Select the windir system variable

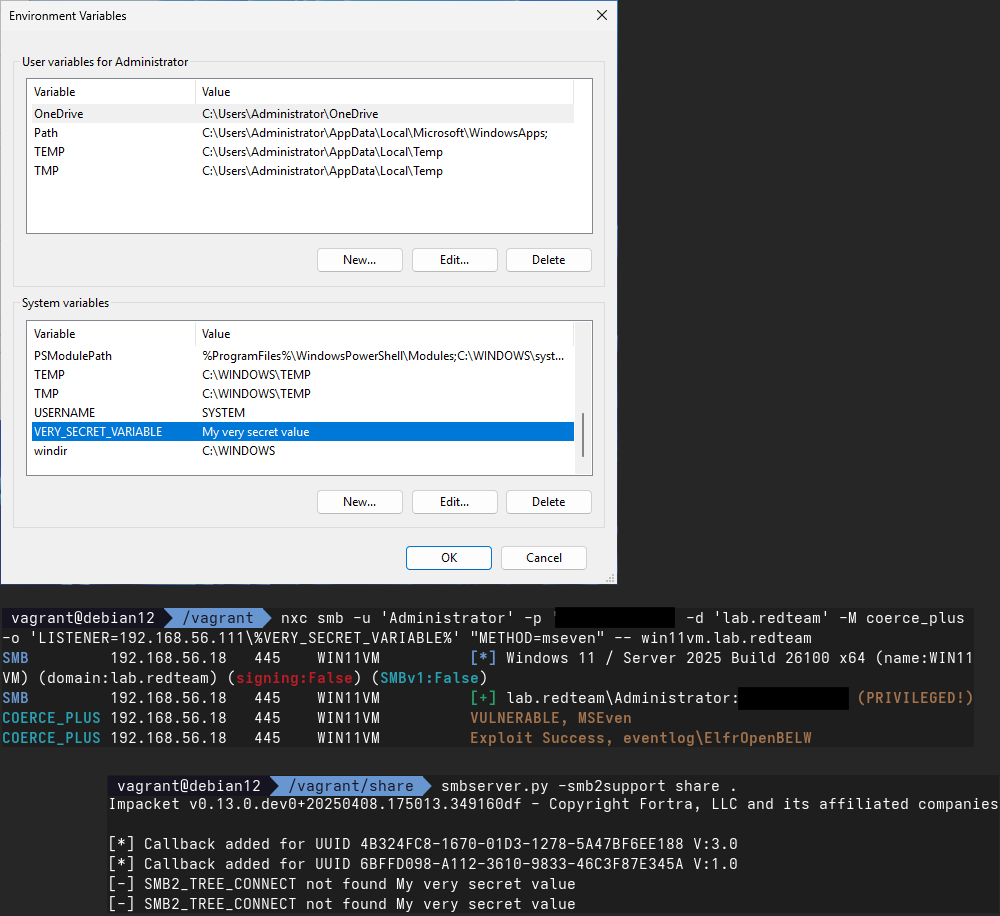pos(302,451)
